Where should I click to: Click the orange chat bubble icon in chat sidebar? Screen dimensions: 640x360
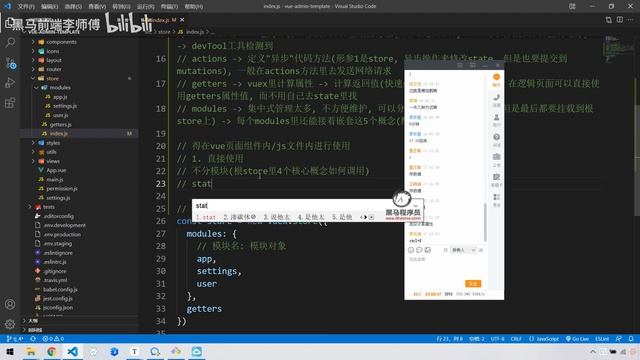coord(496,77)
